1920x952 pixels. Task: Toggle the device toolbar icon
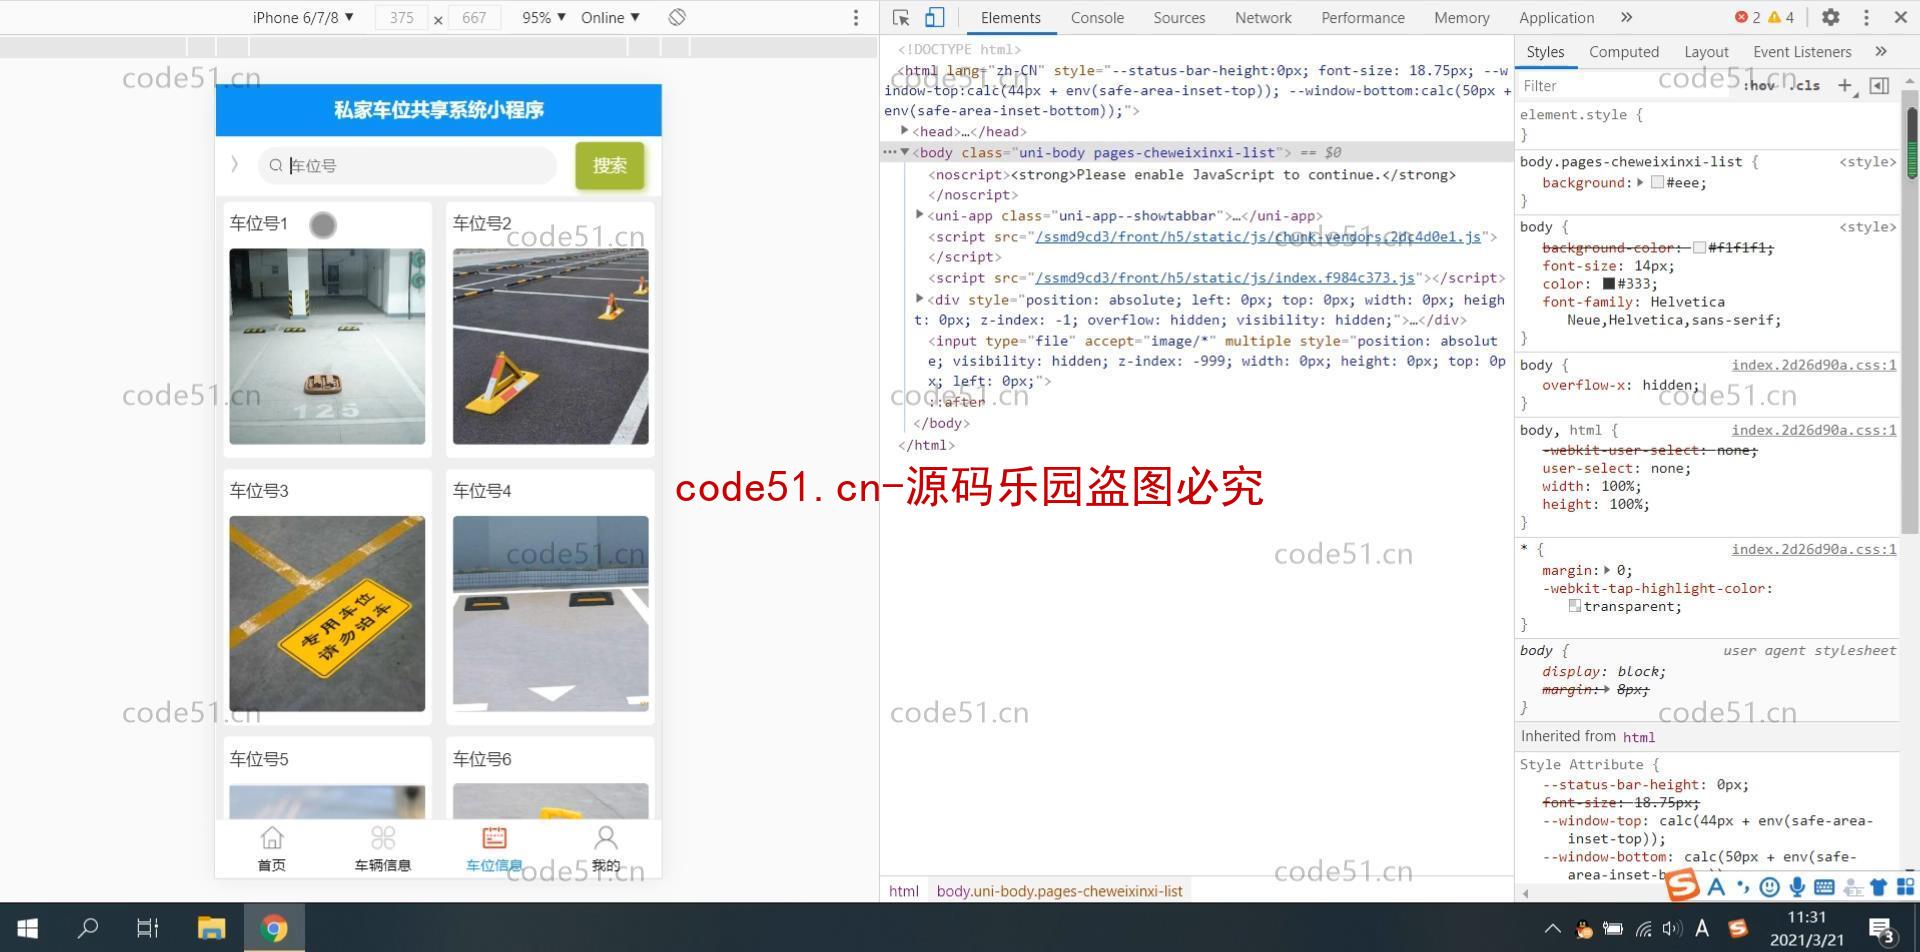[x=934, y=18]
